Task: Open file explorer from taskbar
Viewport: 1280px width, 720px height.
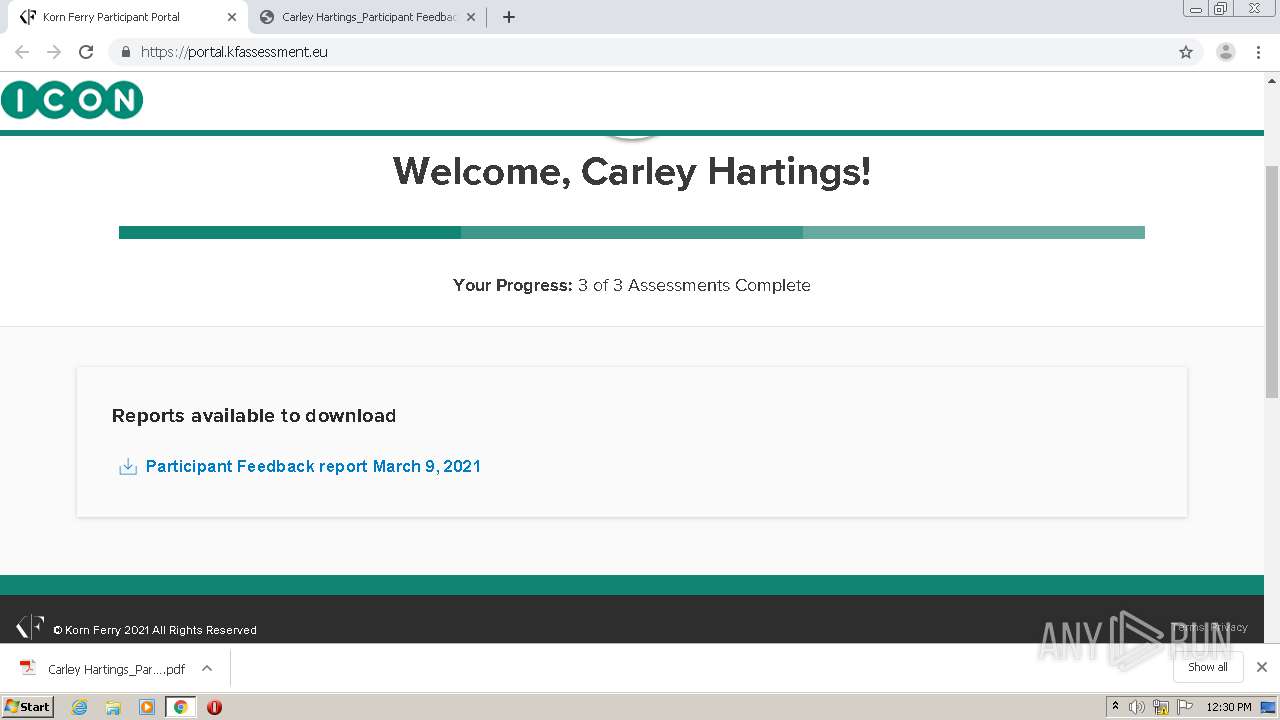Action: pyautogui.click(x=113, y=707)
